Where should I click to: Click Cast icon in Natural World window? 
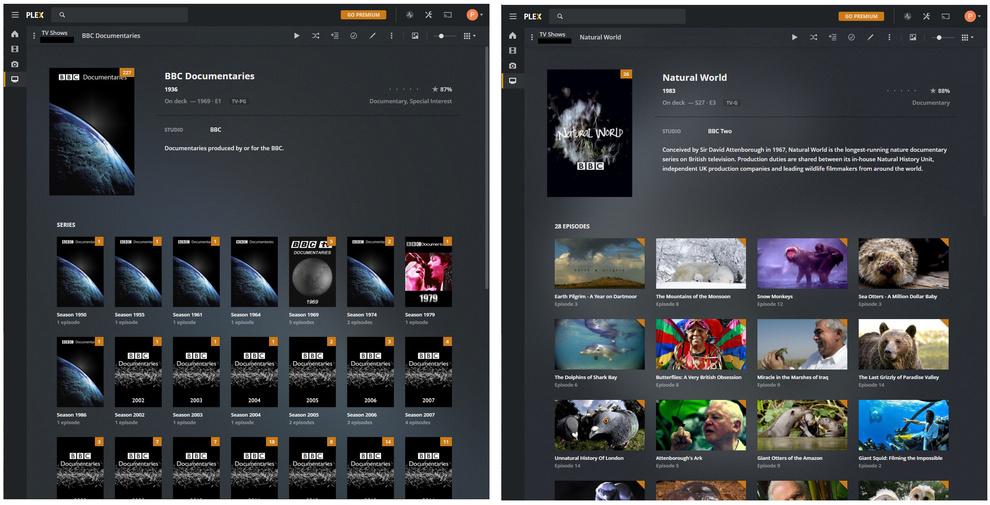pos(946,16)
